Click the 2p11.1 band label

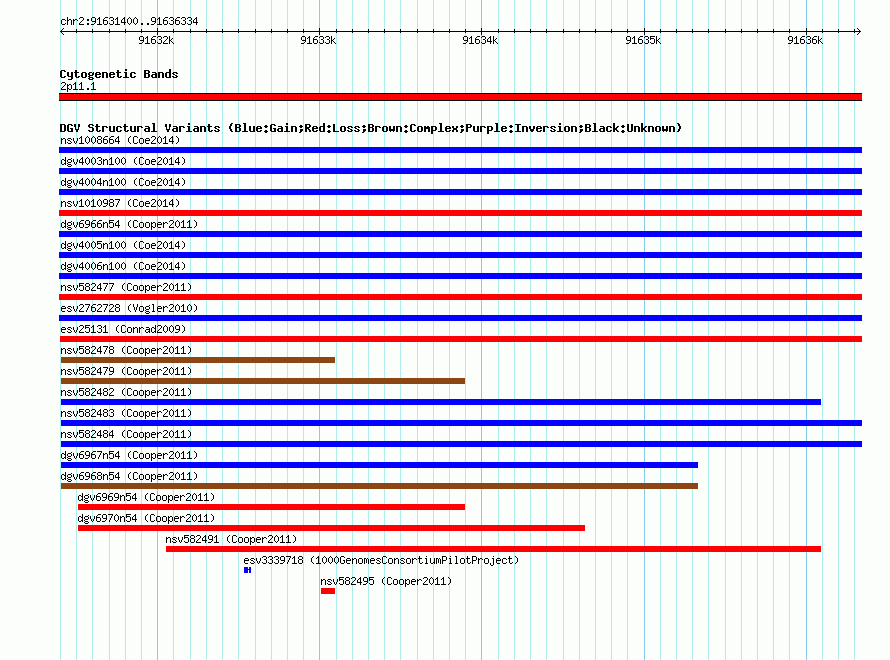78,86
